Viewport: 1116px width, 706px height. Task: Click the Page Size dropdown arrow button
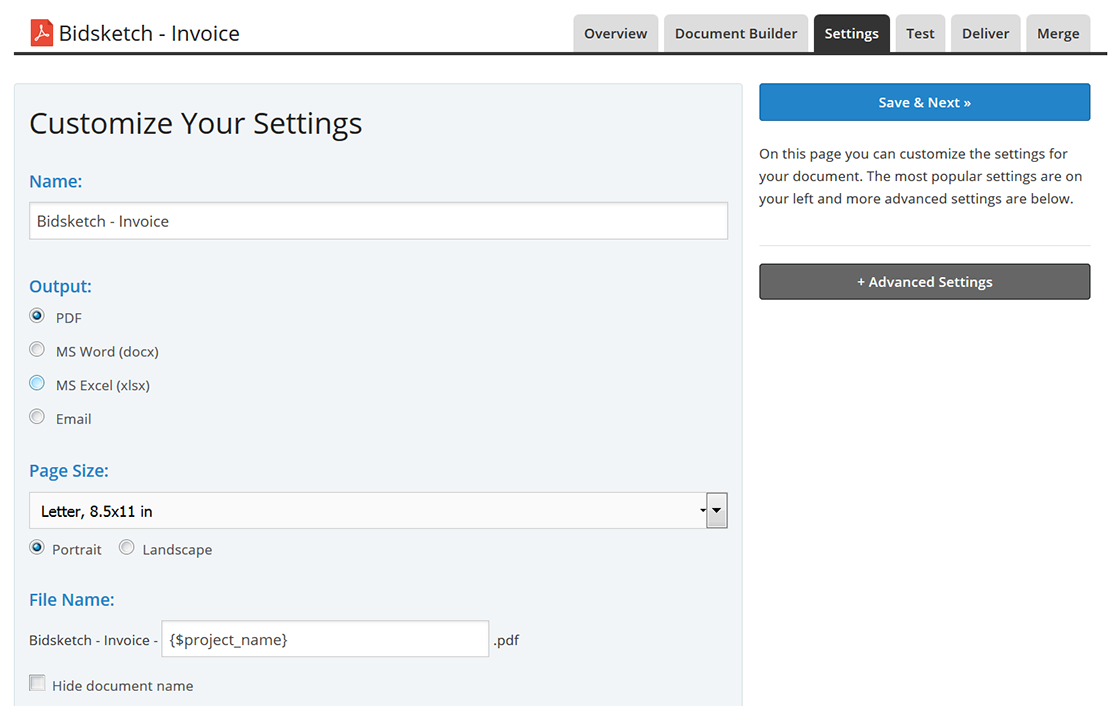(716, 511)
